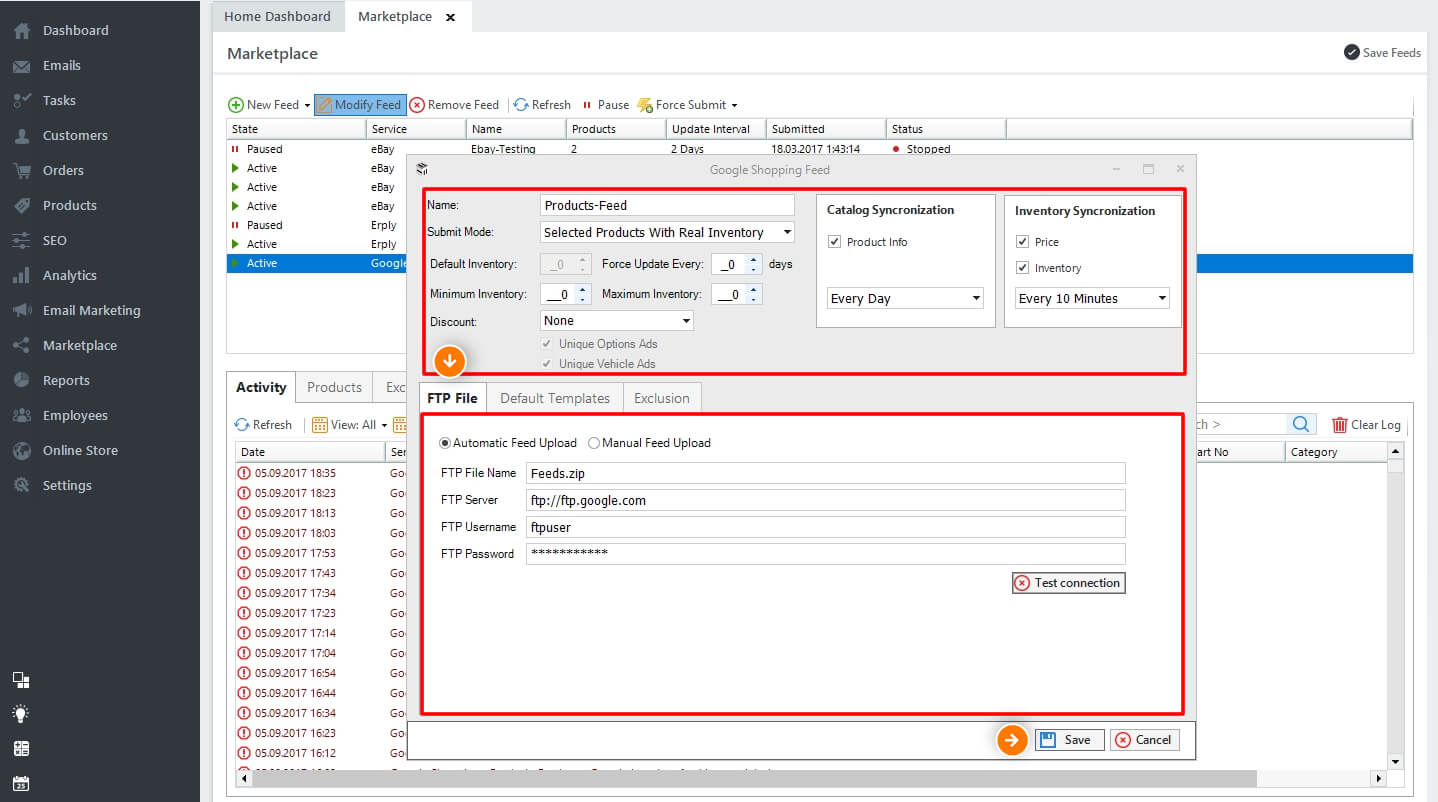This screenshot has width=1438, height=802.
Task: Toggle Inventory checkbox under Inventory Syncronization
Action: (x=1022, y=268)
